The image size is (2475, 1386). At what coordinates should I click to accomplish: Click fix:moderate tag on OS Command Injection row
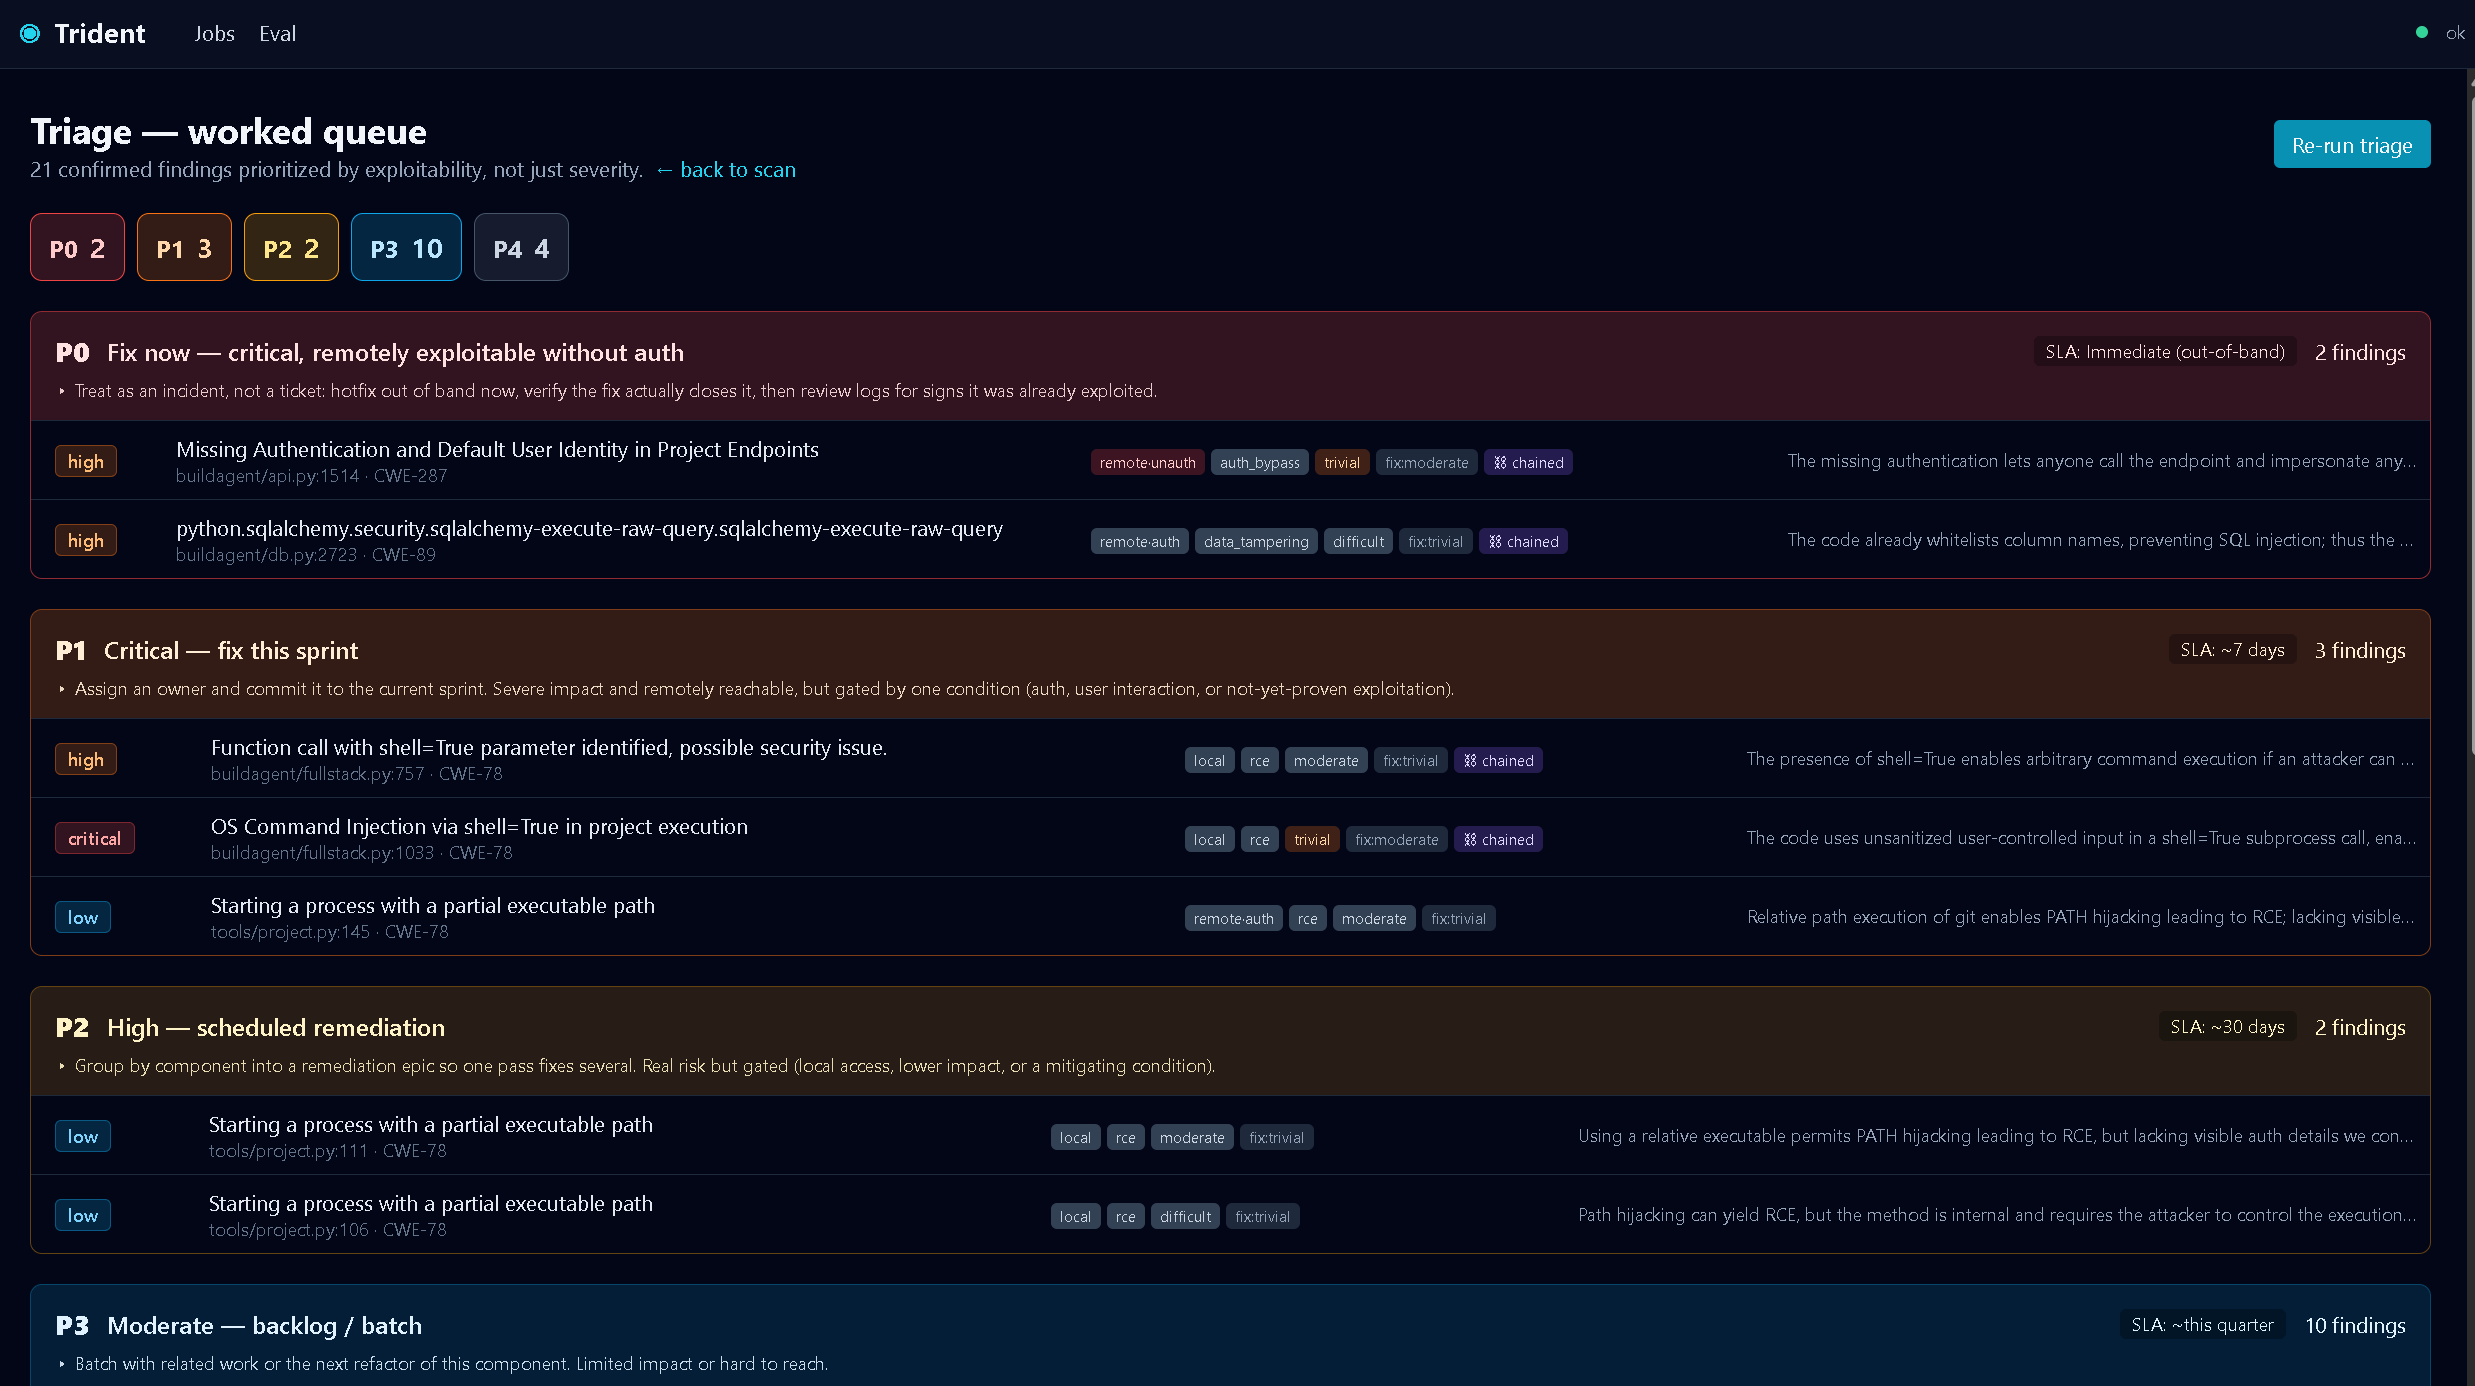point(1396,839)
